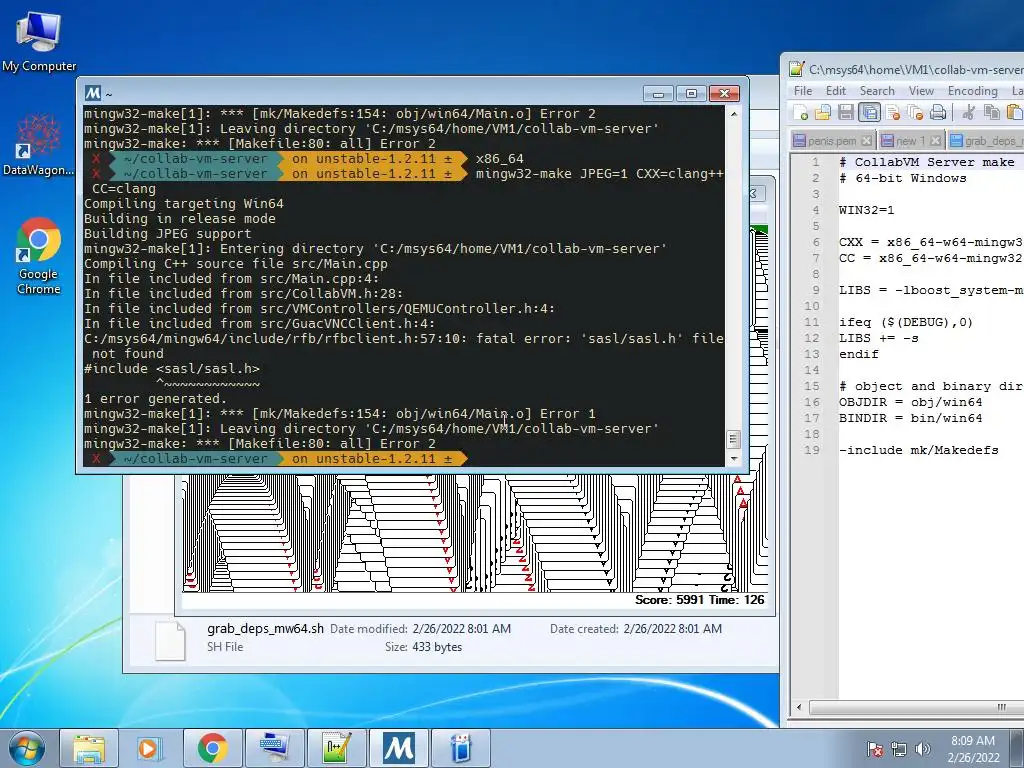Click 'BINDIR = bin/win64' line in editor

pos(910,418)
